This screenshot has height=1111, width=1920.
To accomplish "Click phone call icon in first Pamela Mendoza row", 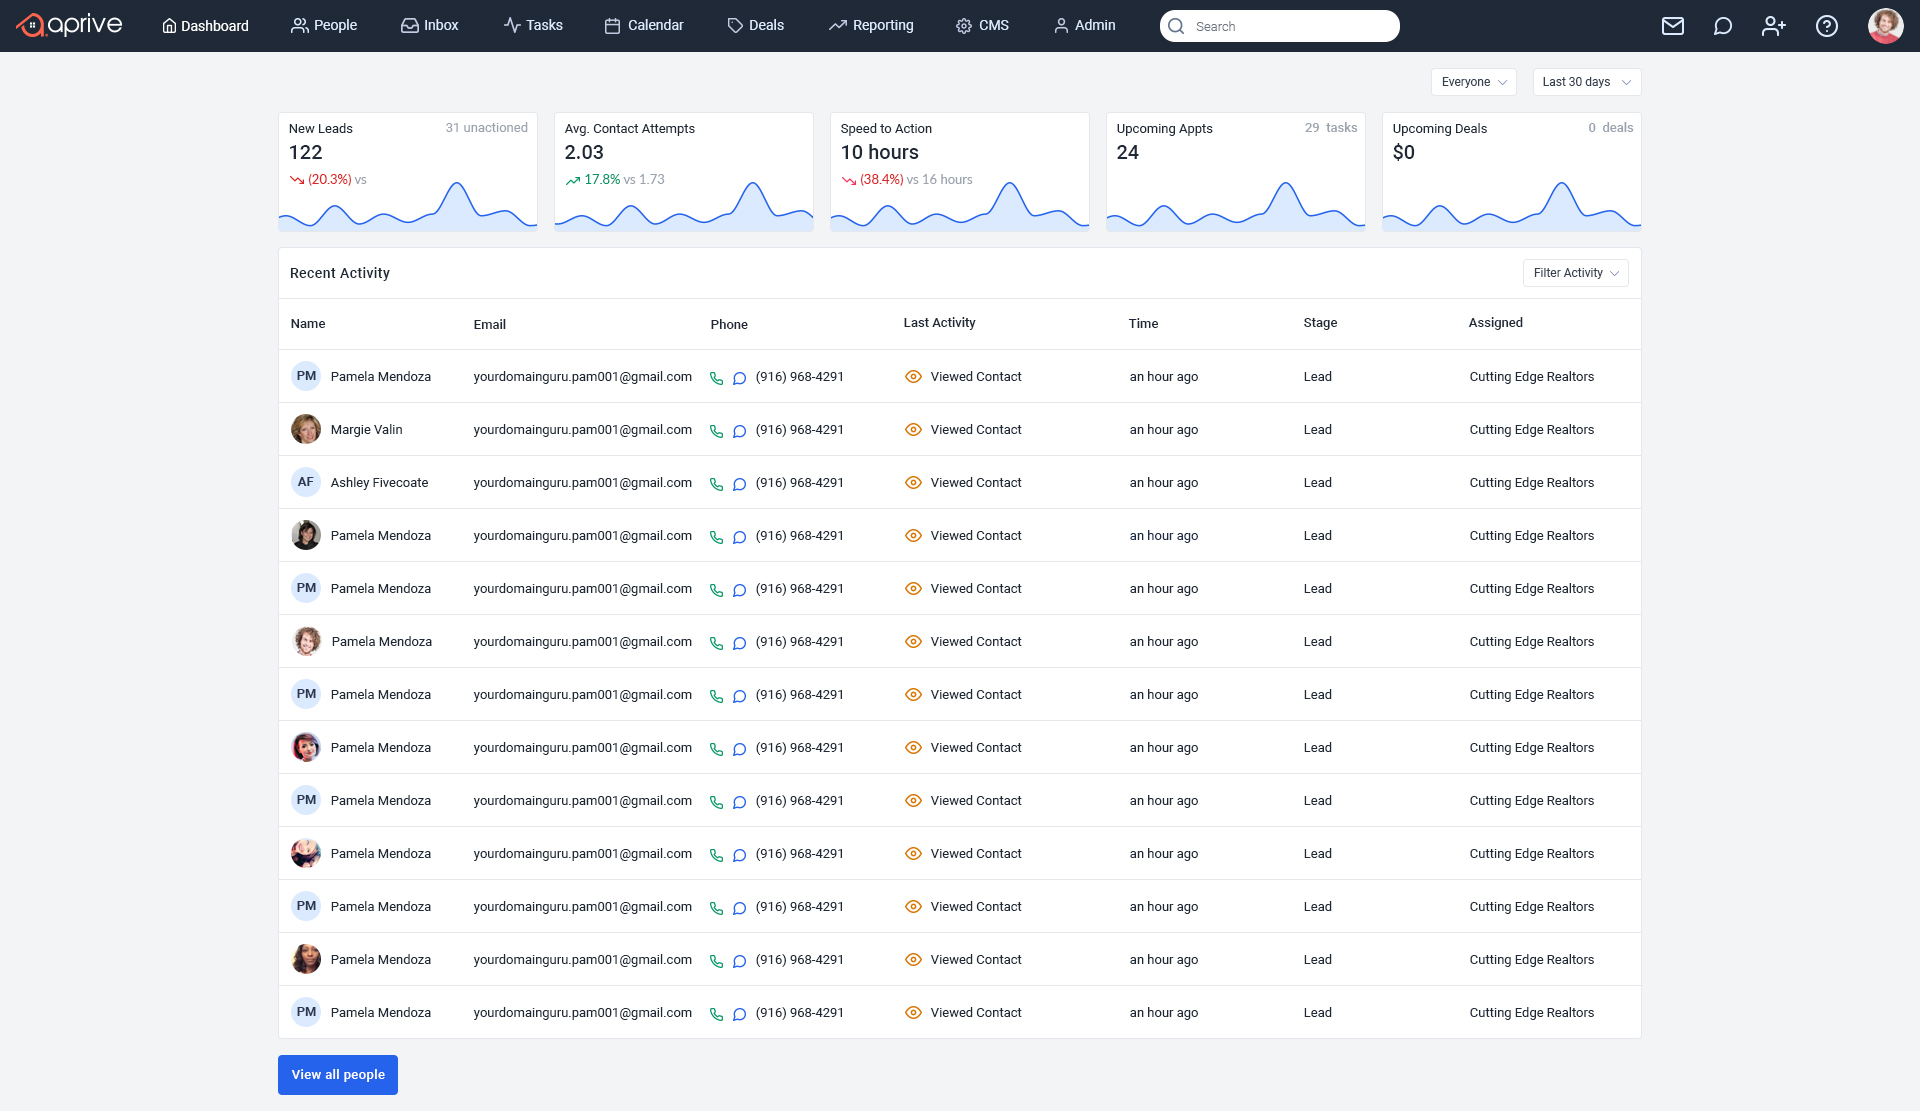I will 716,378.
